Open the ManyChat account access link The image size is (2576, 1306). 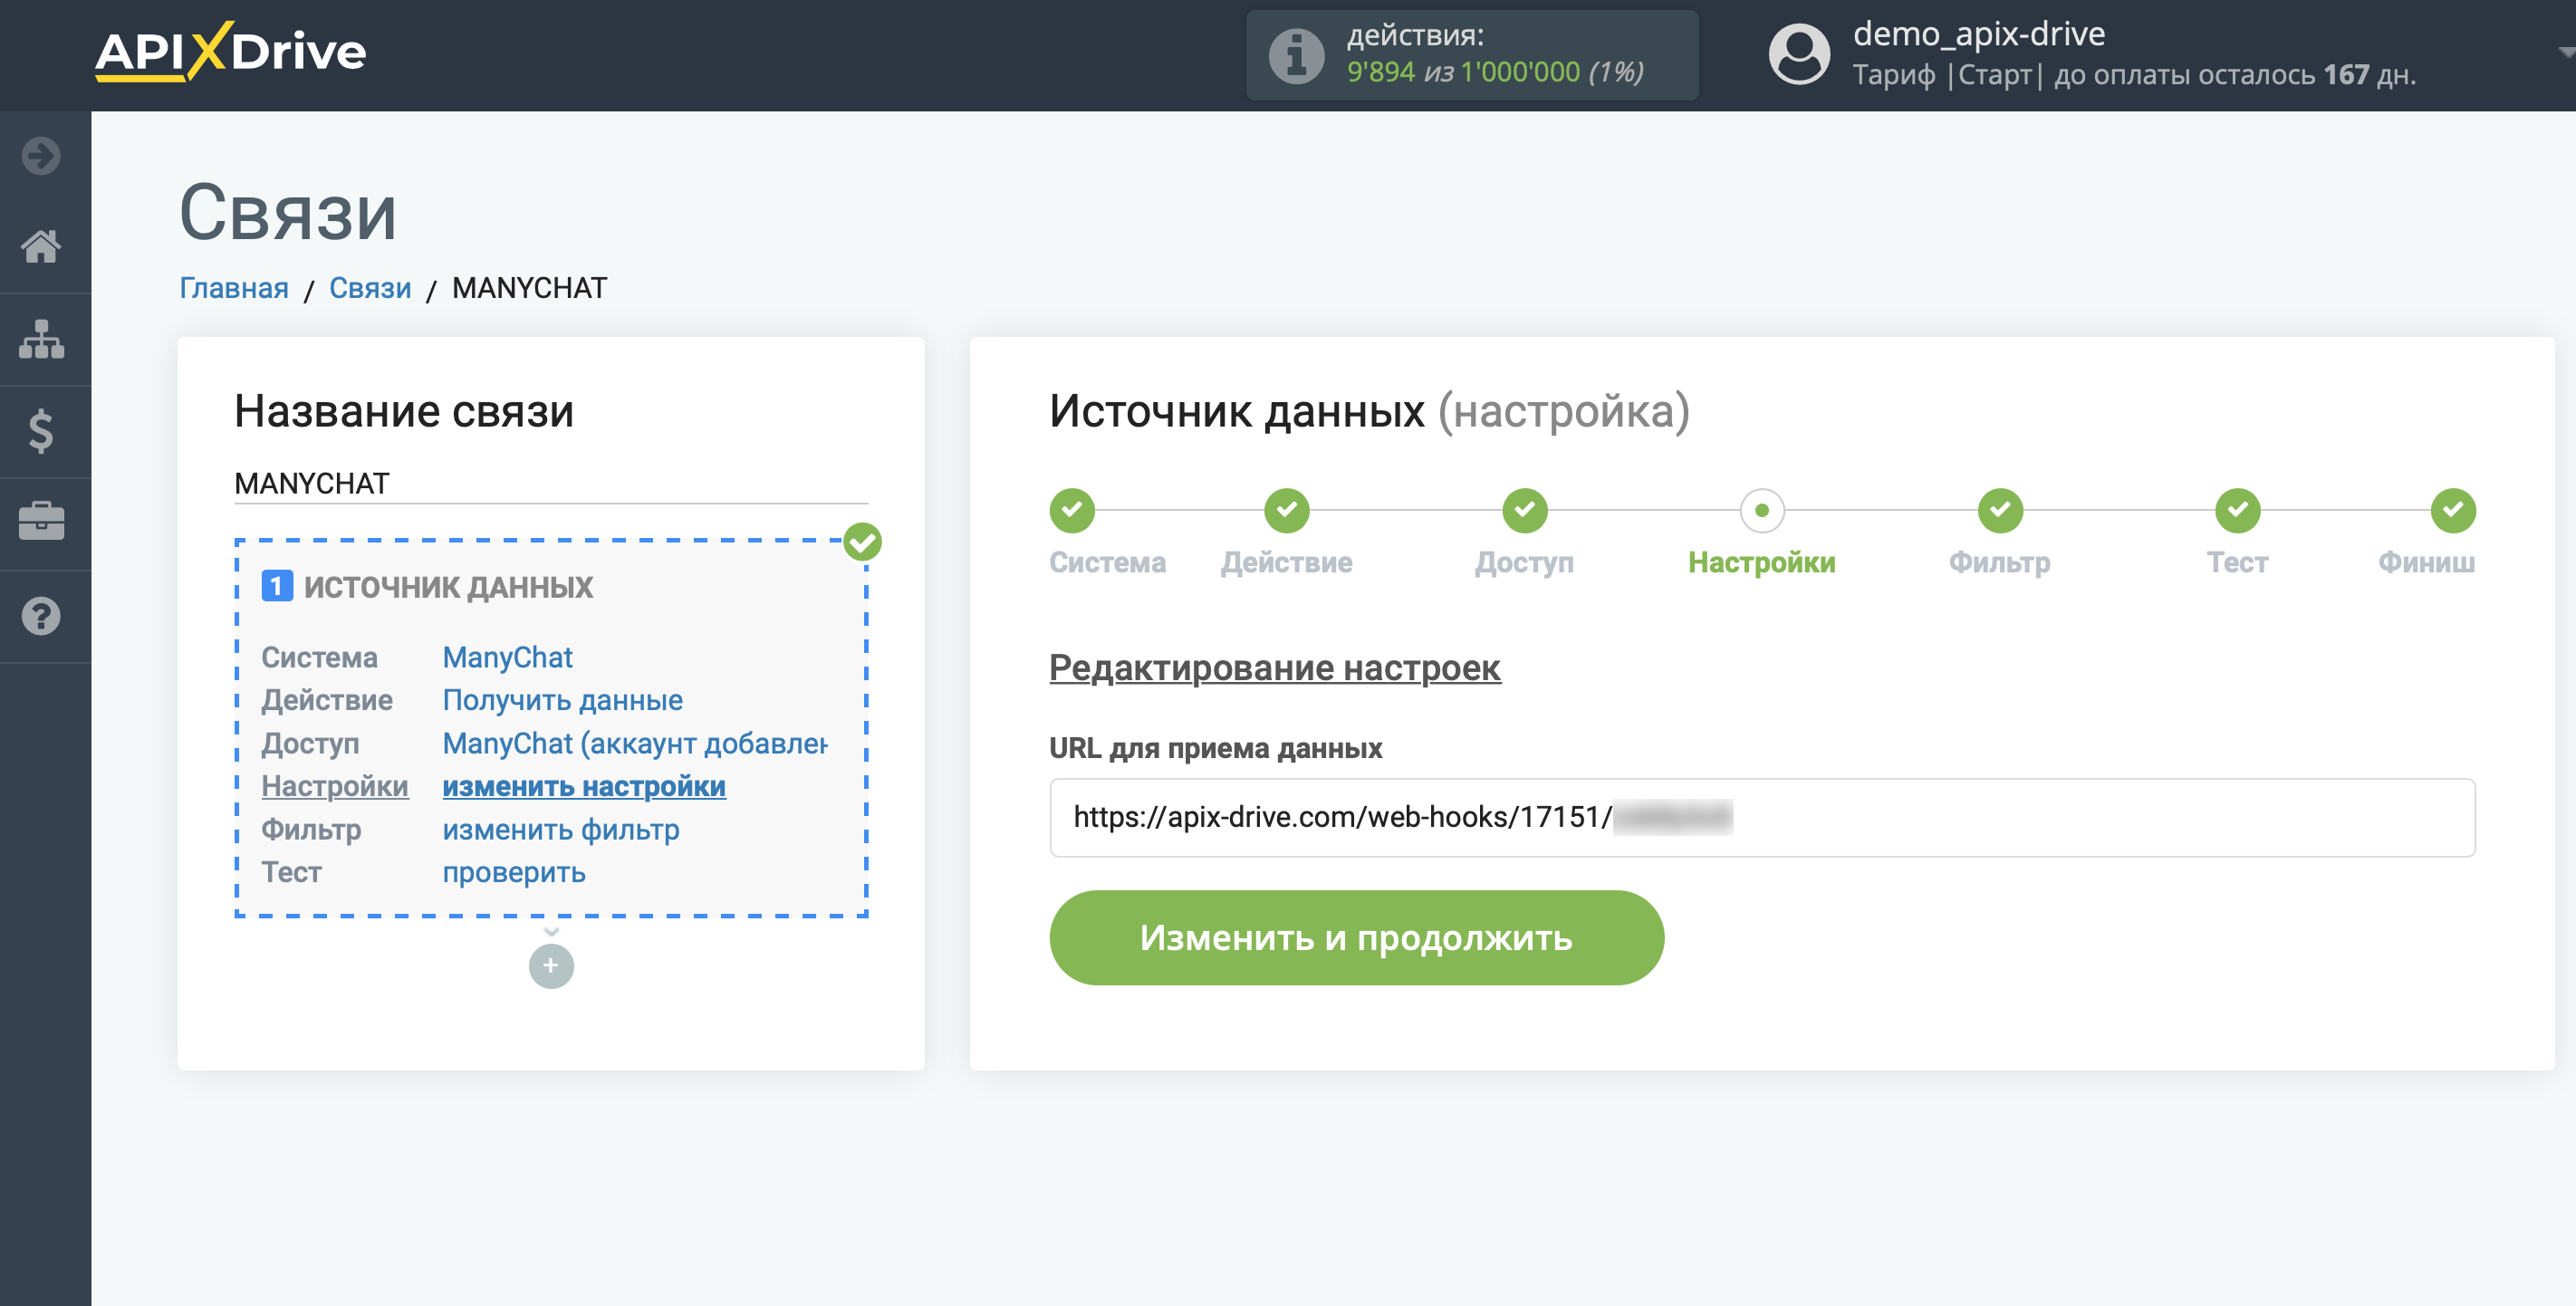[x=635, y=743]
